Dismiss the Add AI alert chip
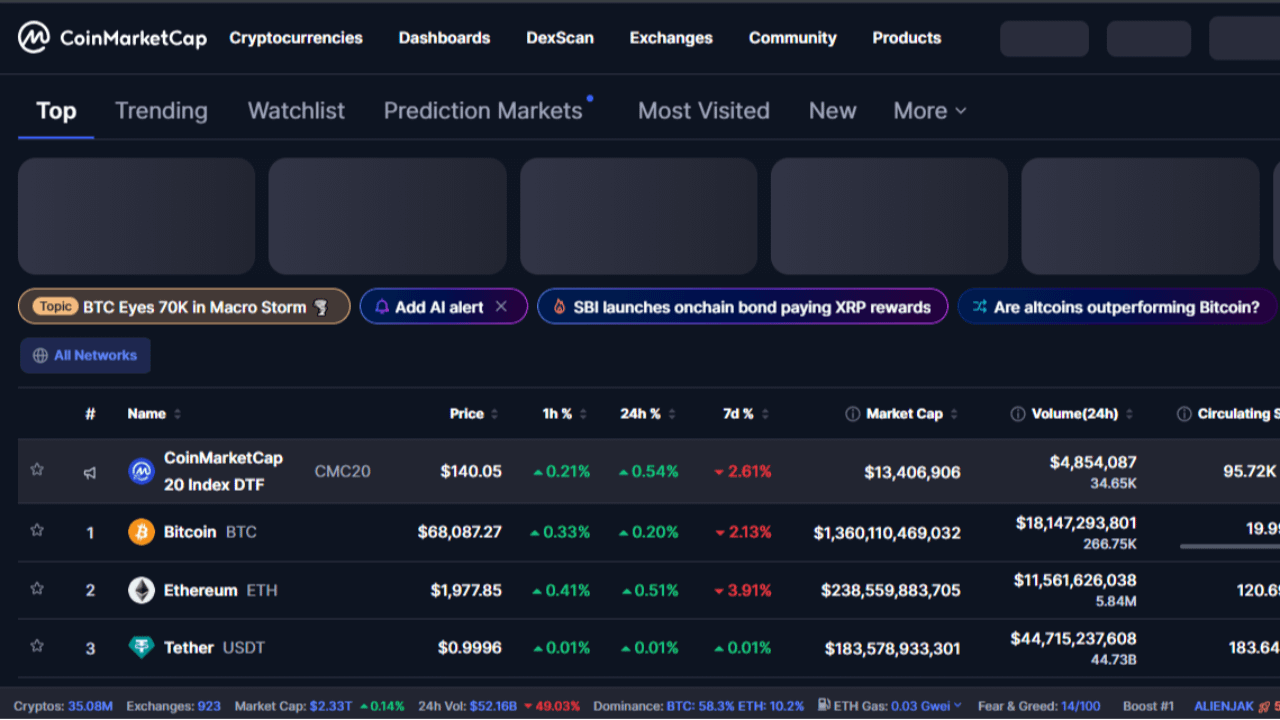 tap(502, 307)
